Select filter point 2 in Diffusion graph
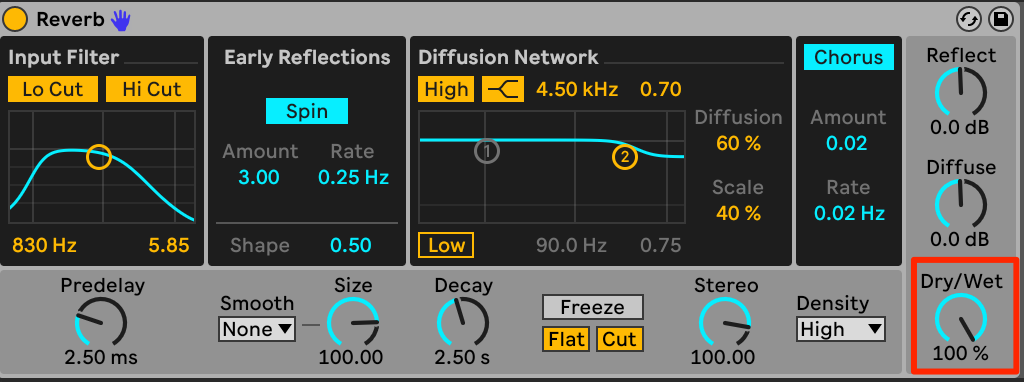 625,157
